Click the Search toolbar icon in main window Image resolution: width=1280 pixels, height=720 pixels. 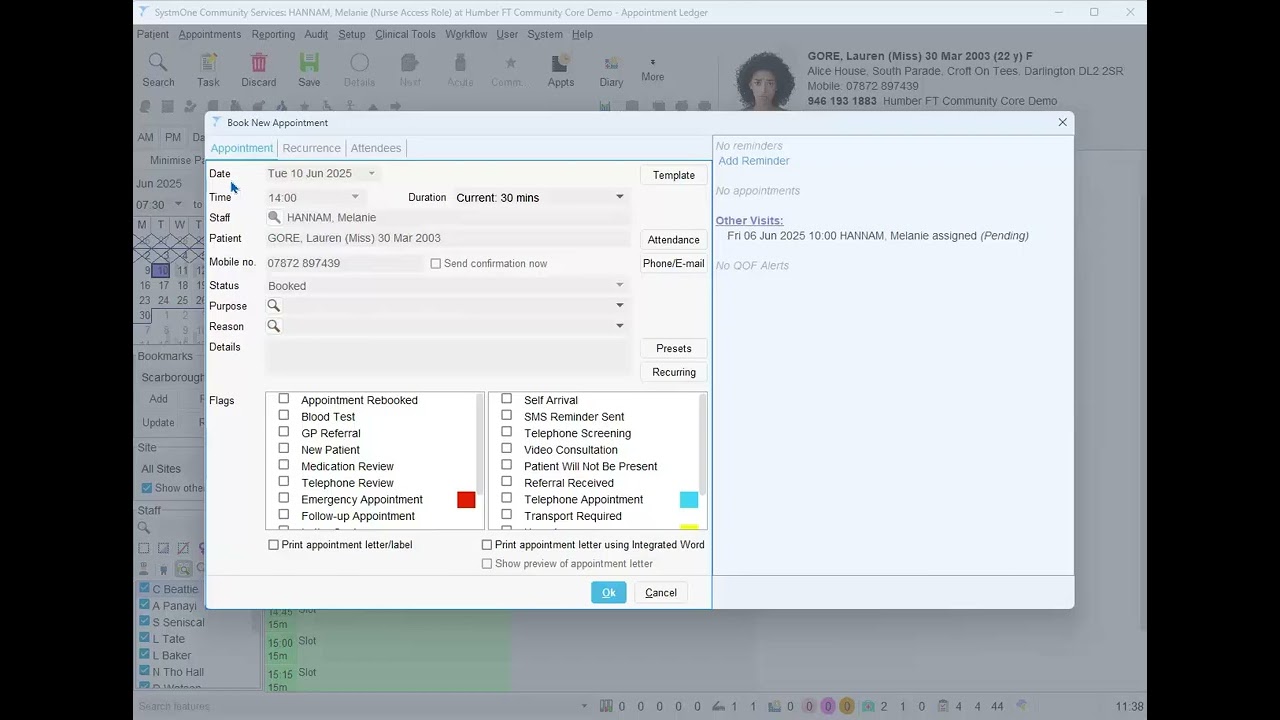158,70
